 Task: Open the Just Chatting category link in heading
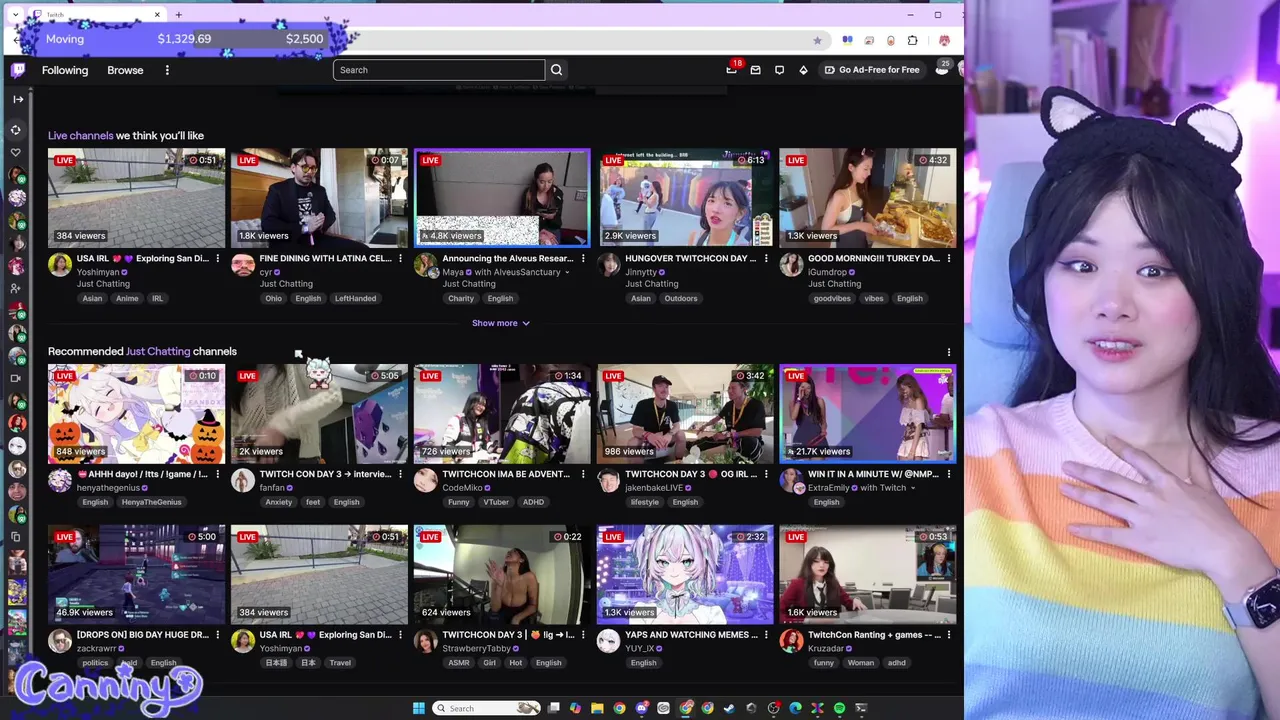(158, 352)
